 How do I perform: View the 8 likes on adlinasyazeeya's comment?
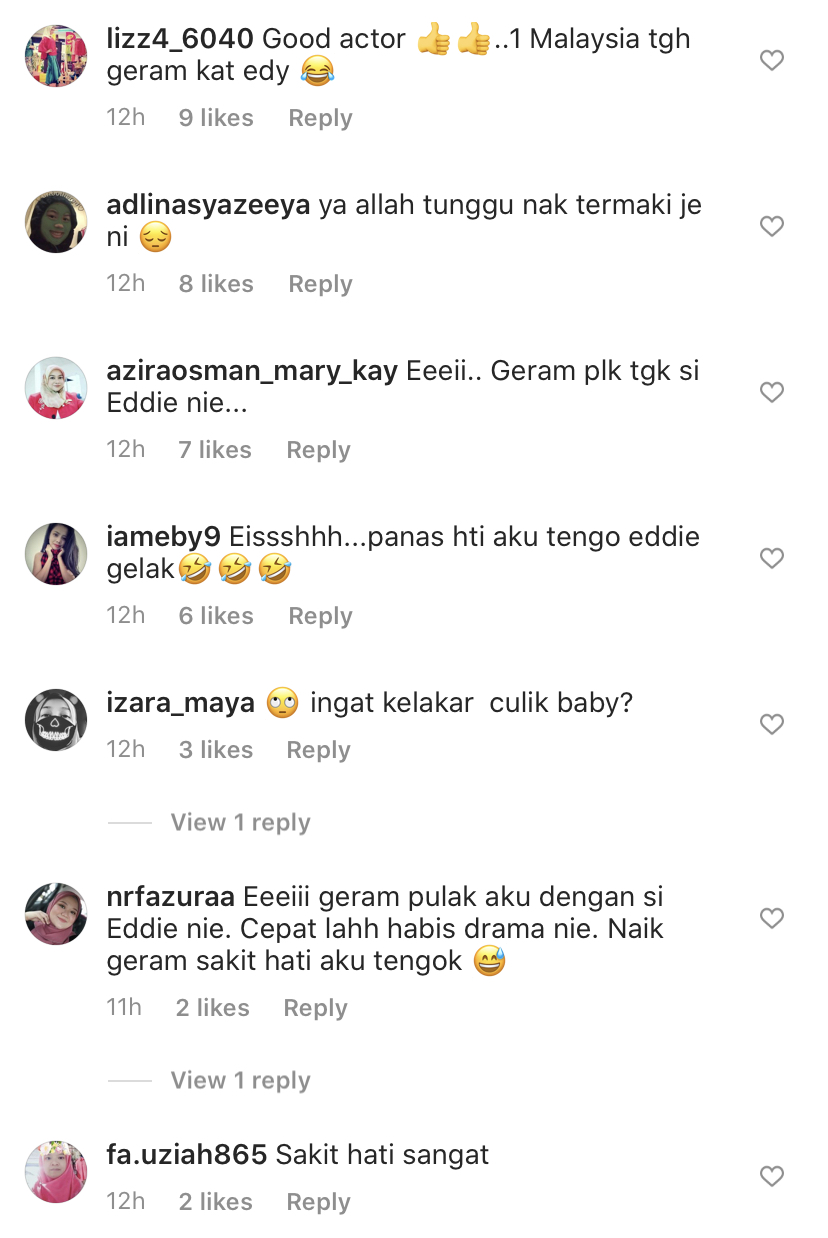pos(216,284)
